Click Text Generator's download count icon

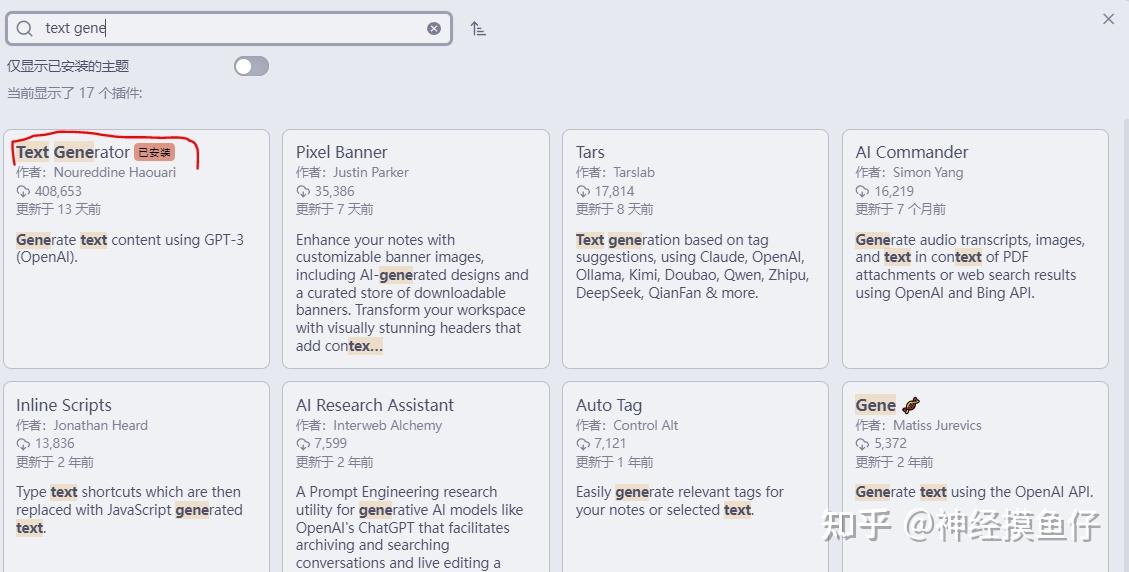pyautogui.click(x=23, y=191)
